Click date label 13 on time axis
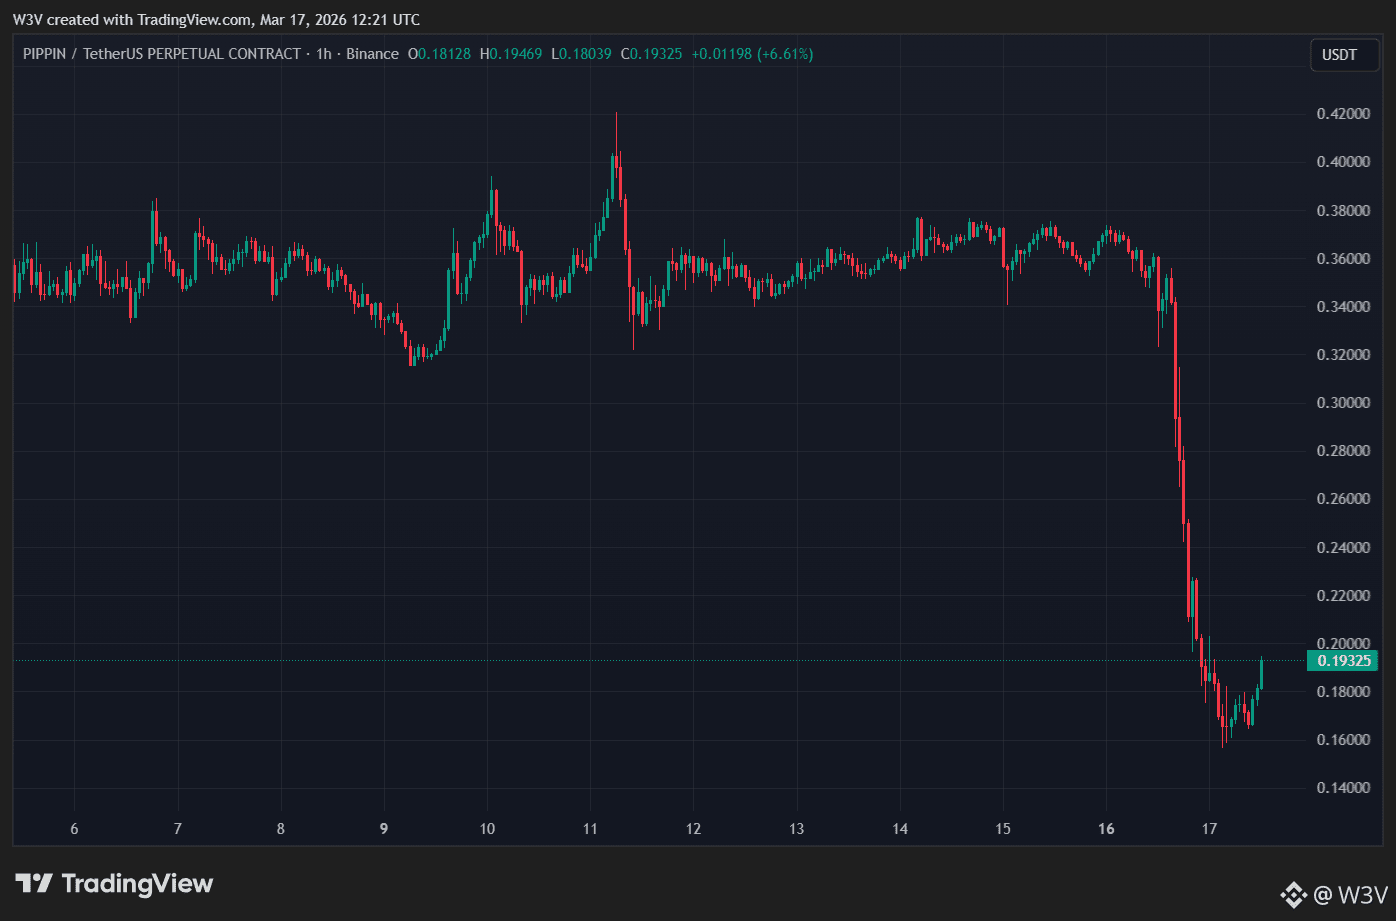Viewport: 1396px width, 921px height. tap(797, 829)
